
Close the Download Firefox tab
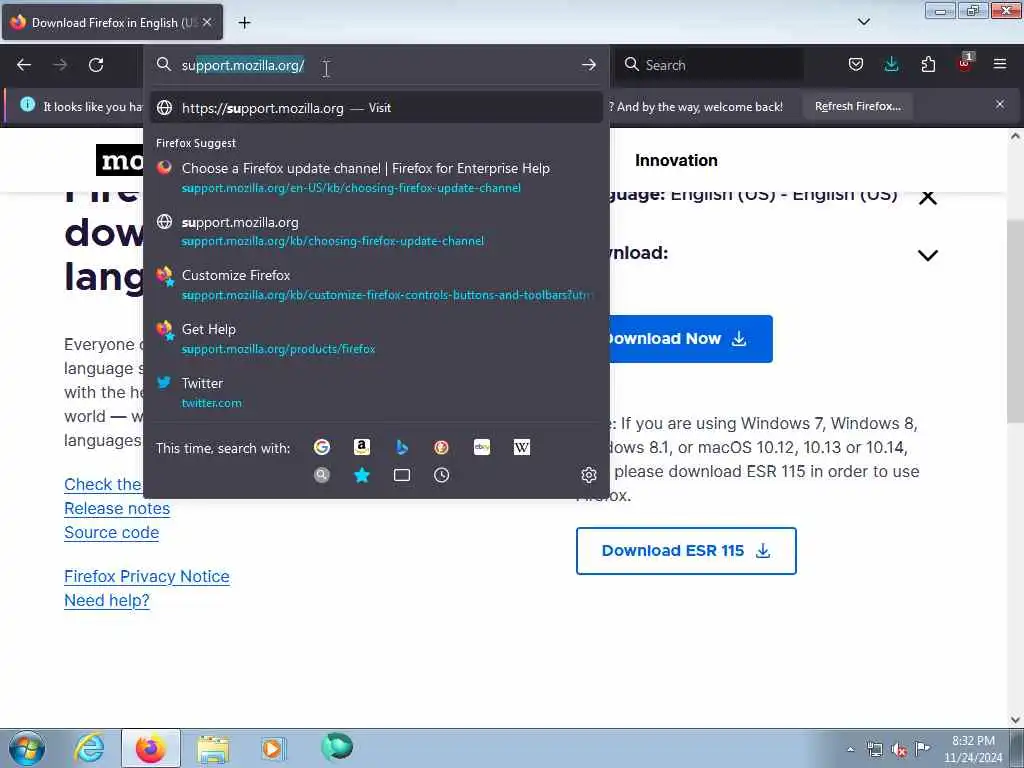(x=207, y=22)
